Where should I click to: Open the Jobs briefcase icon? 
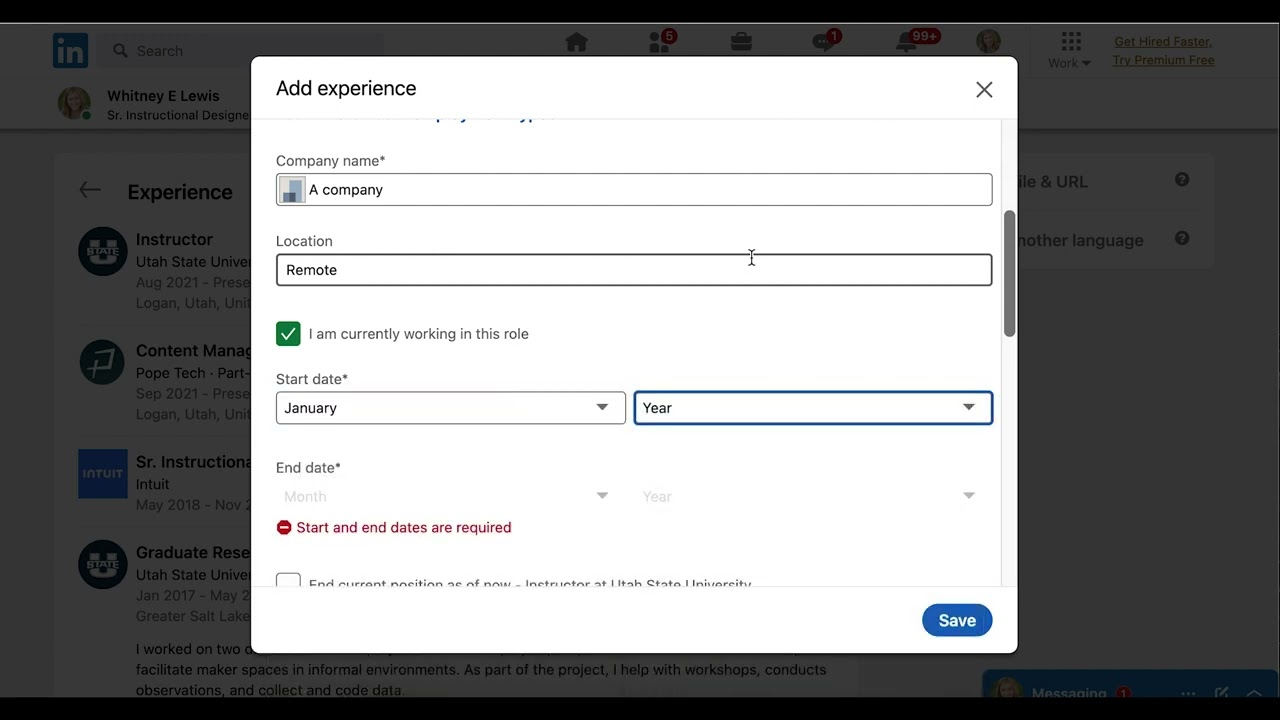[741, 42]
